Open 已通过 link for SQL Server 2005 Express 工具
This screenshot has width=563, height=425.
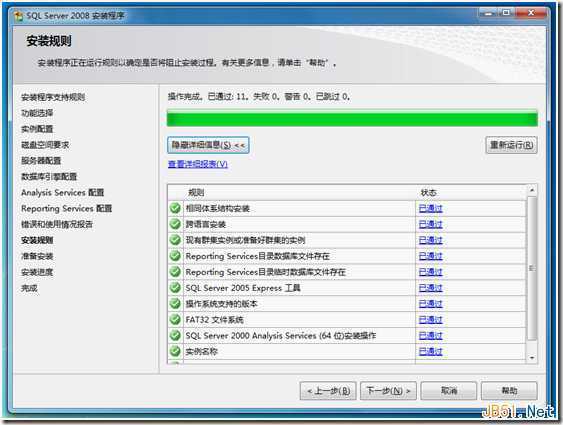click(431, 288)
